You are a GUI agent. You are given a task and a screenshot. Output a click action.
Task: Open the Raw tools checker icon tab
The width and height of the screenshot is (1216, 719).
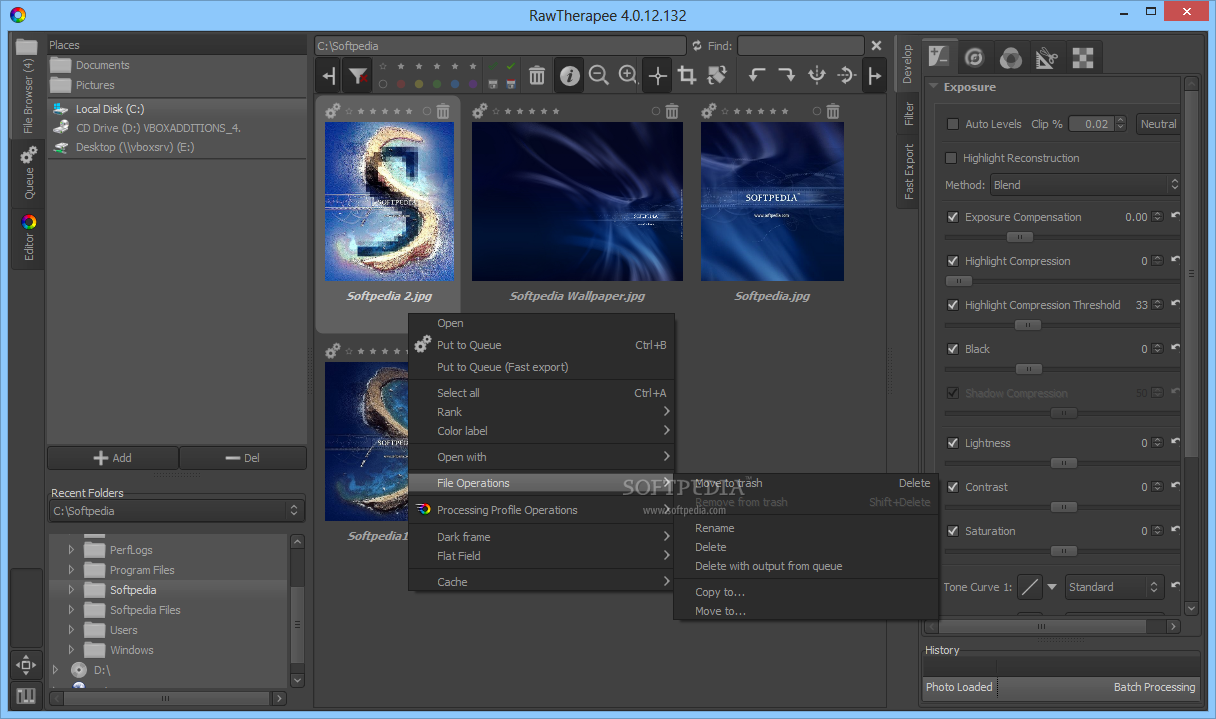1082,58
